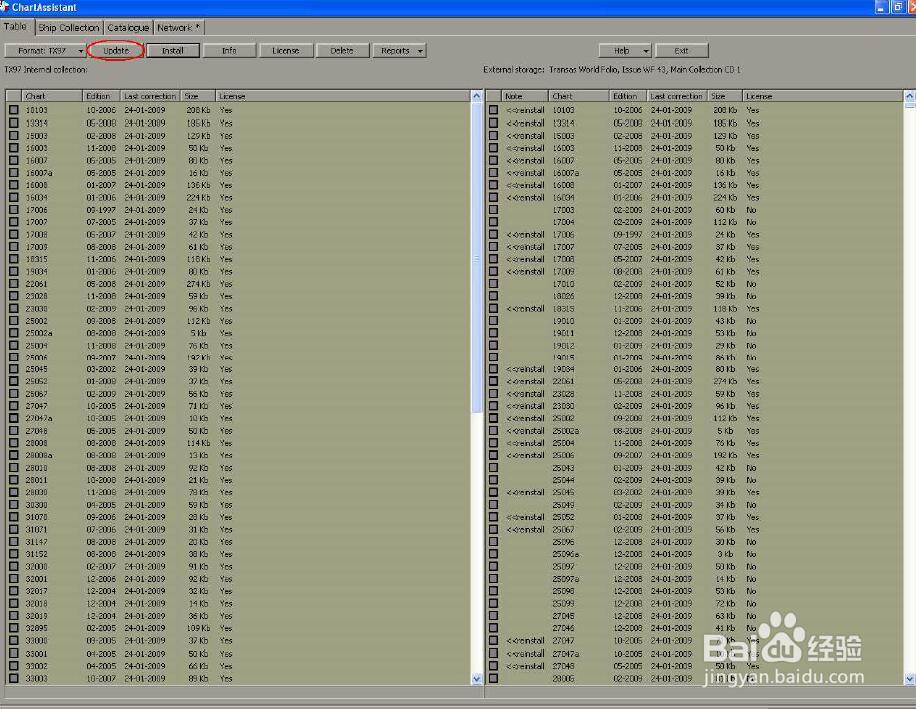Select internal chart row 18315

tap(237, 259)
